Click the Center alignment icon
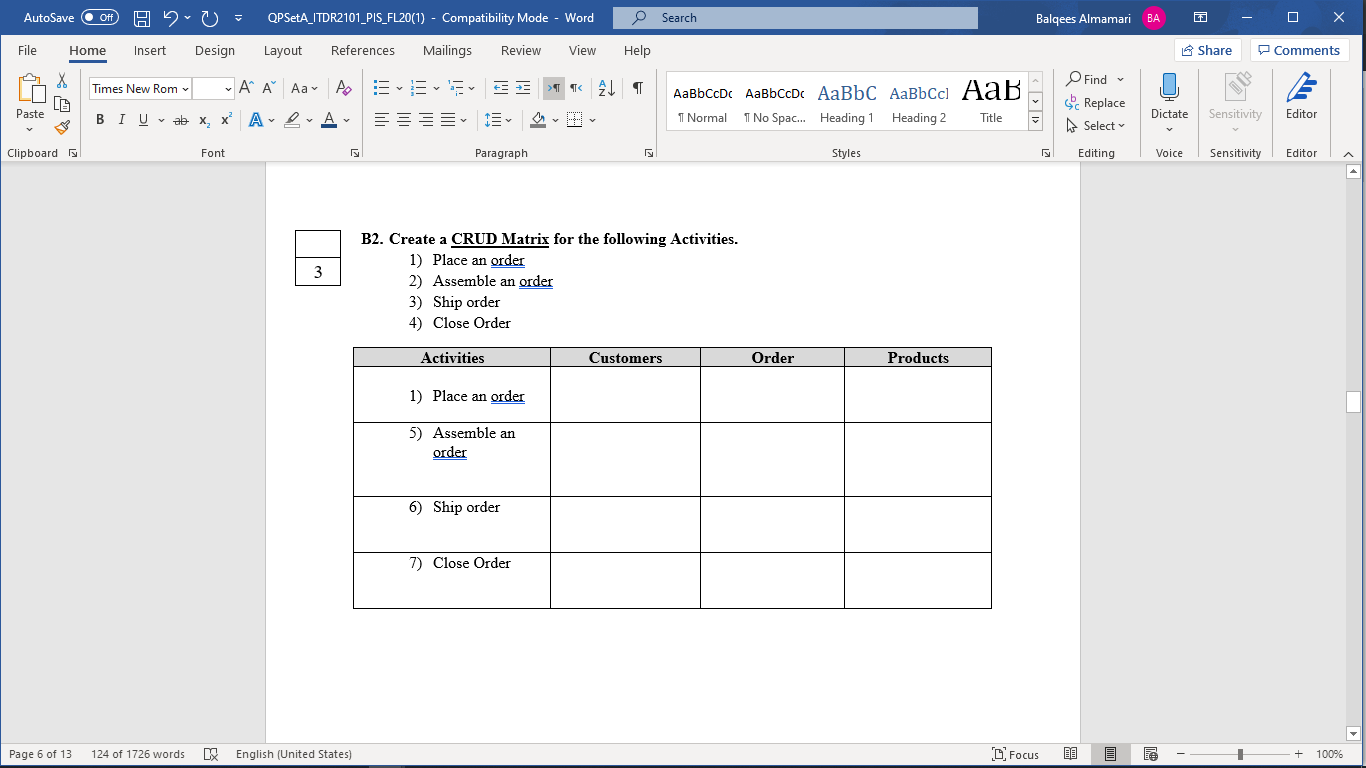Screen dimensions: 1366x768 click(x=404, y=120)
